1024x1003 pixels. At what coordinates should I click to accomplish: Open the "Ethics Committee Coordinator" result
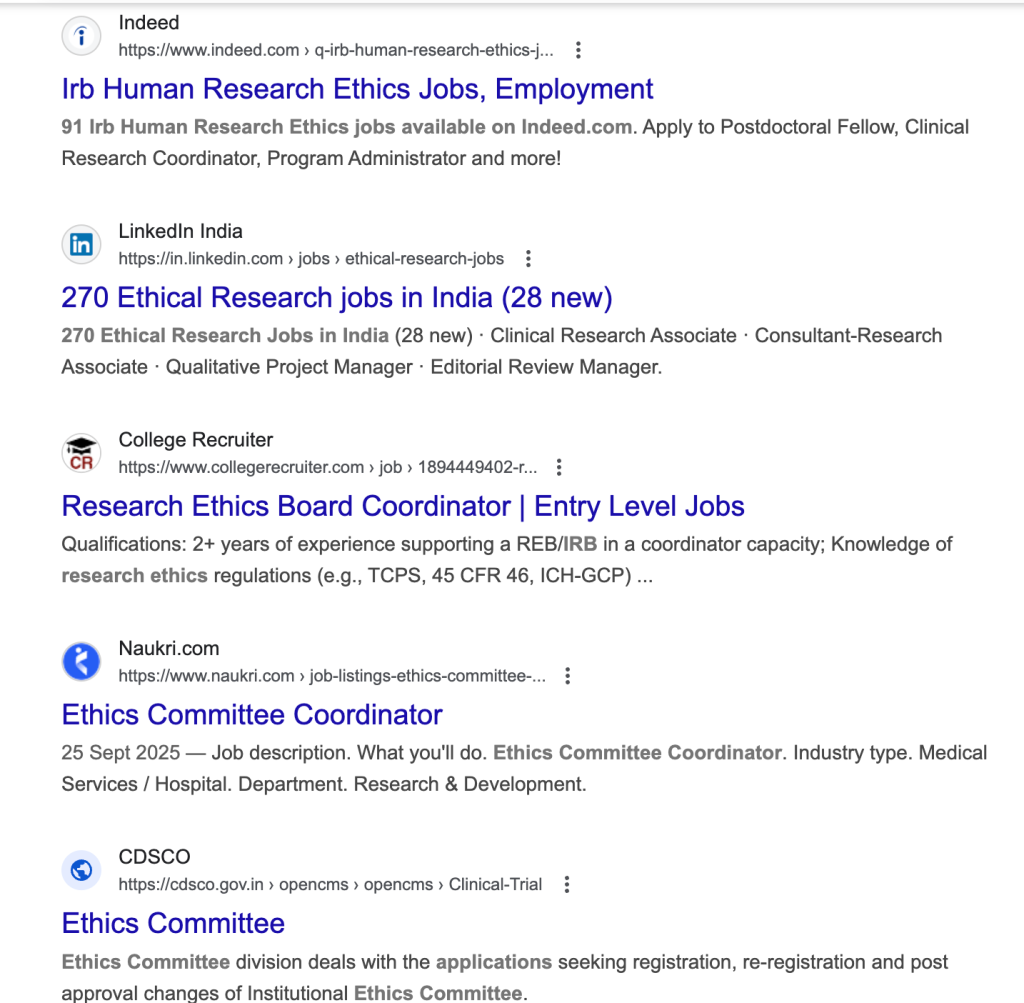click(252, 715)
